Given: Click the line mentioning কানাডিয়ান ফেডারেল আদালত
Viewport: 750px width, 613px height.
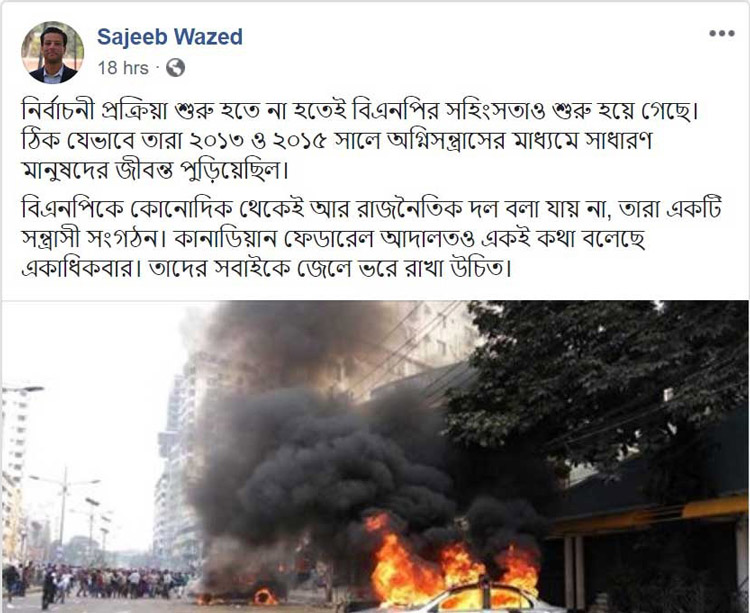Looking at the screenshot, I should [334, 239].
